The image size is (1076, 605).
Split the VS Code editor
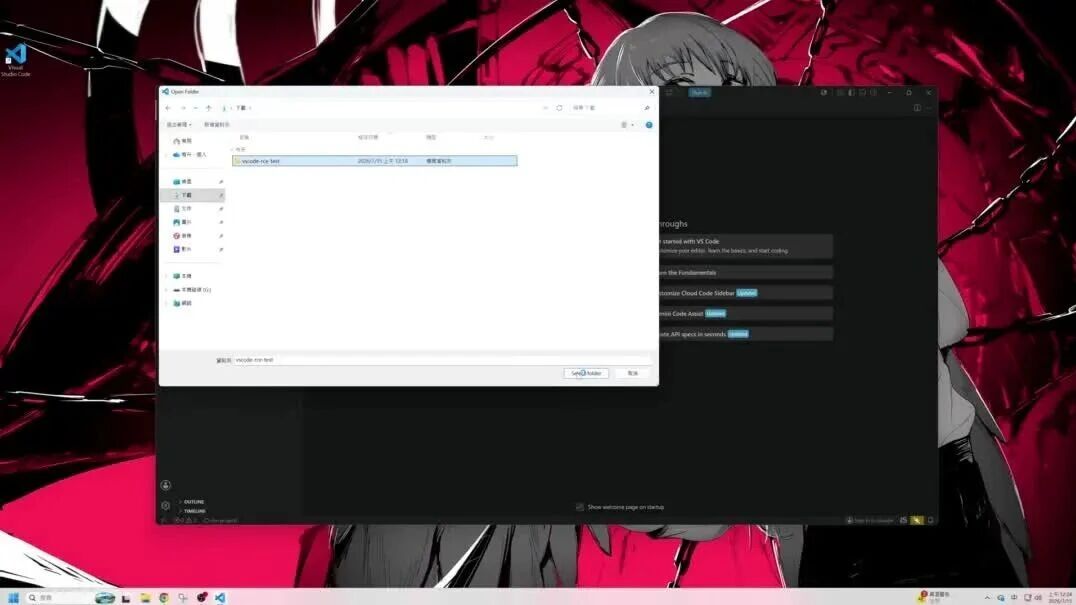(x=917, y=108)
